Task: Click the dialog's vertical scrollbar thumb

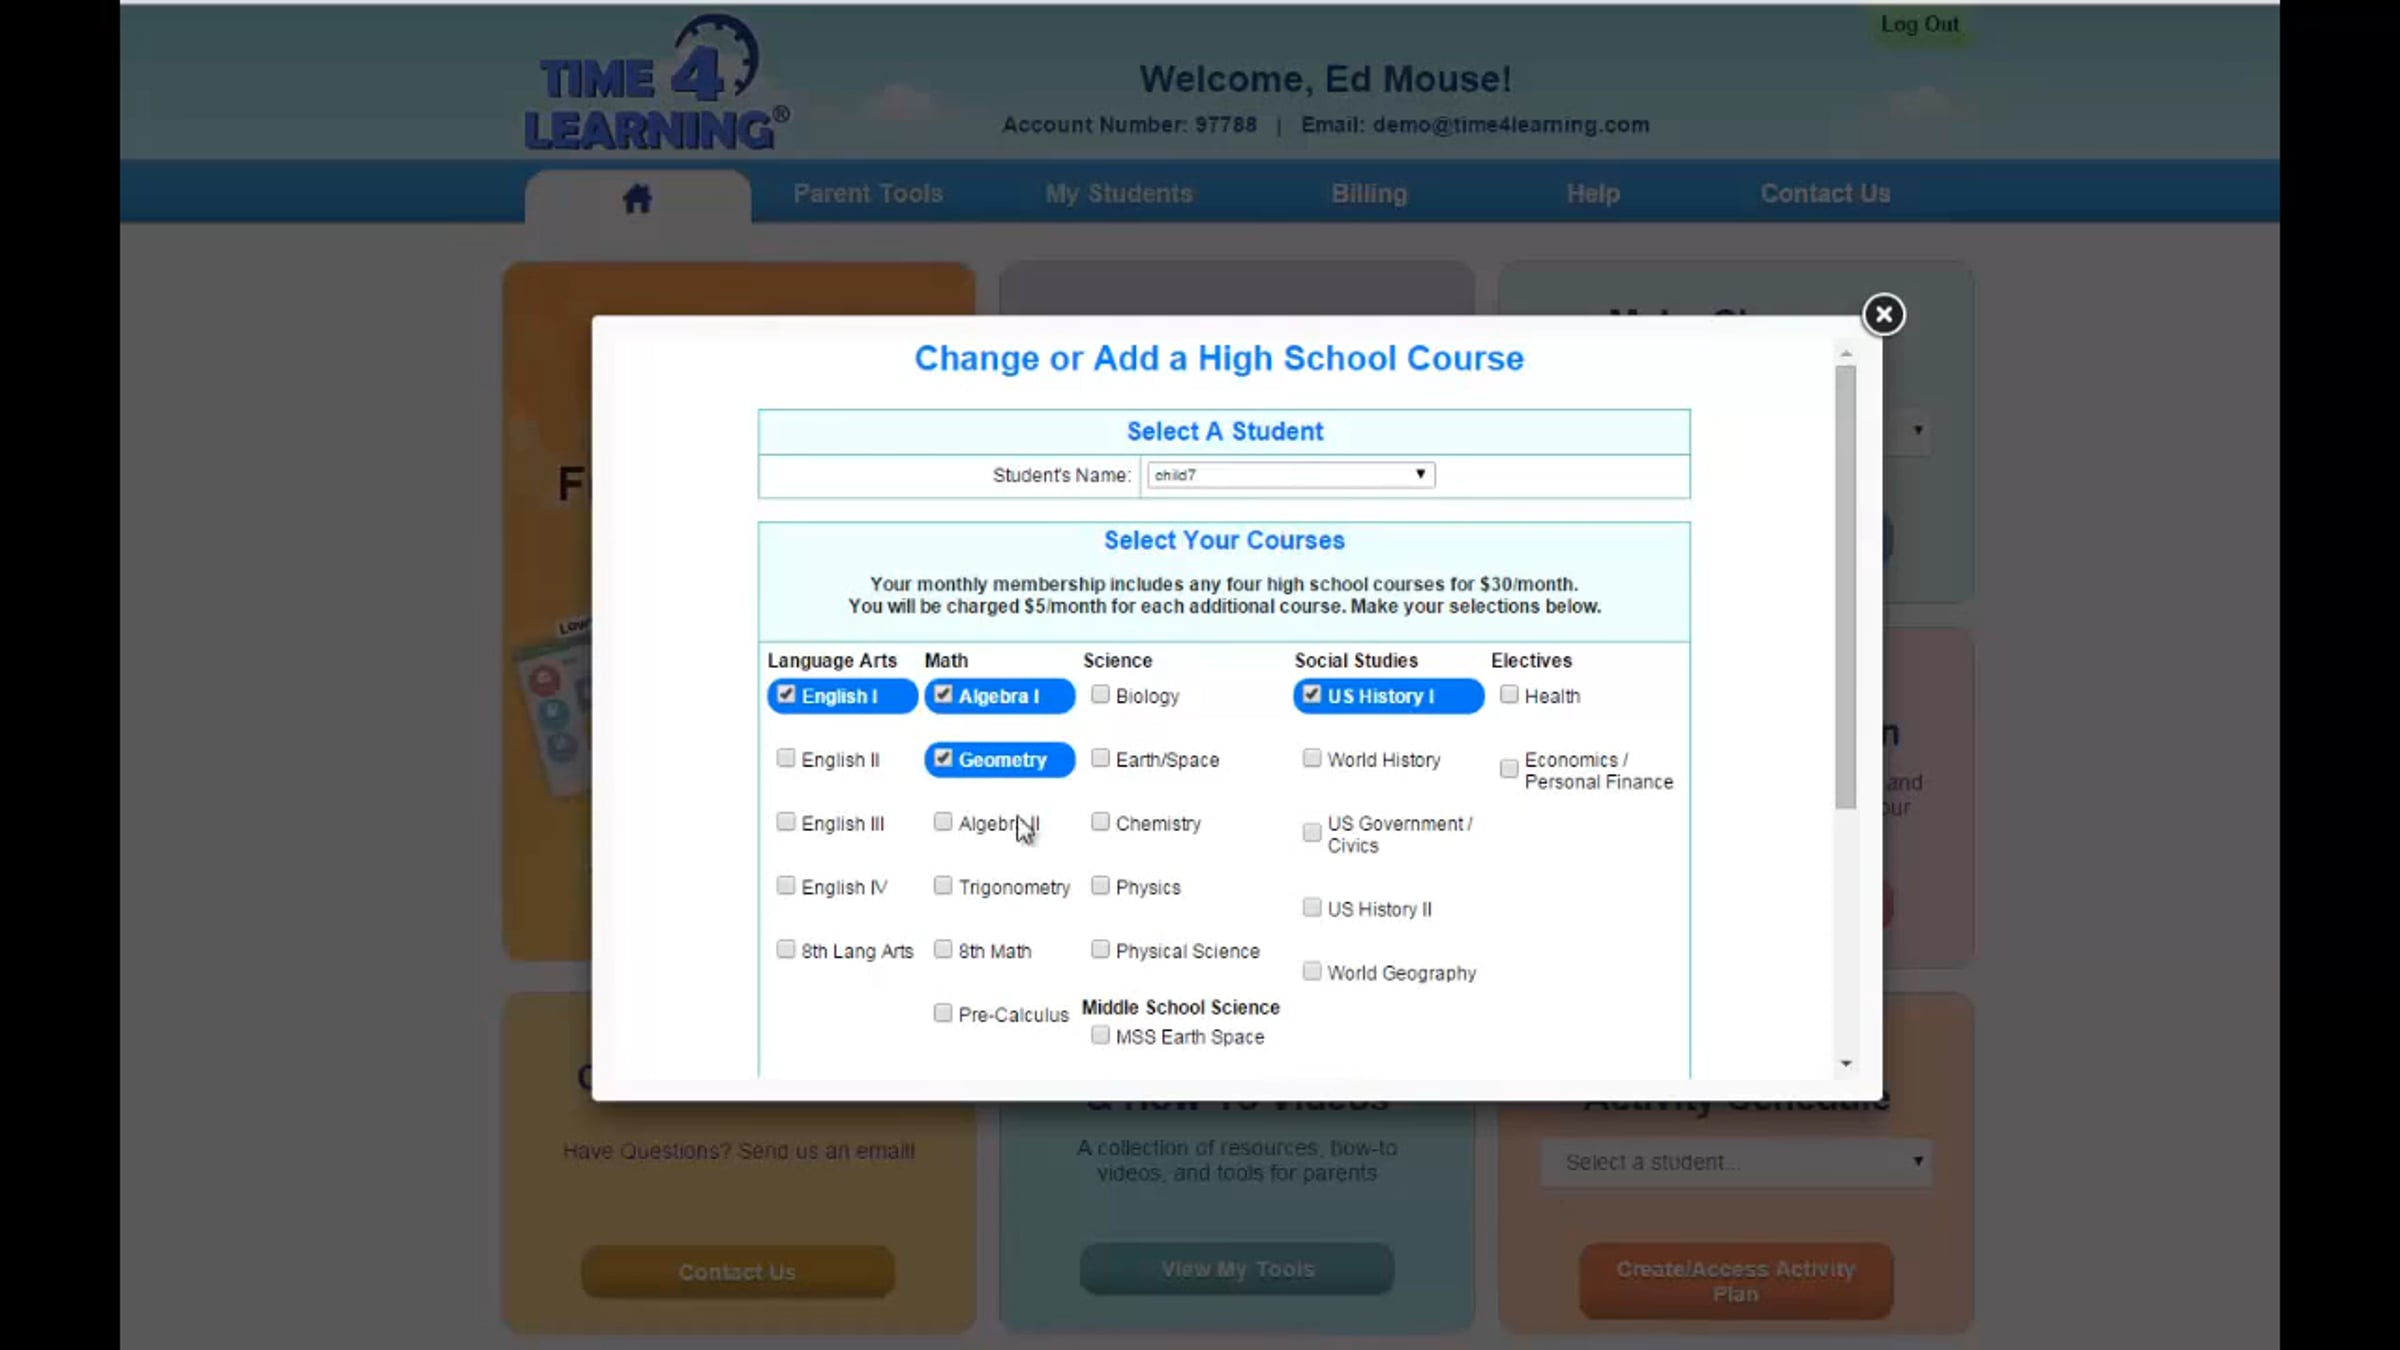Action: [1846, 587]
